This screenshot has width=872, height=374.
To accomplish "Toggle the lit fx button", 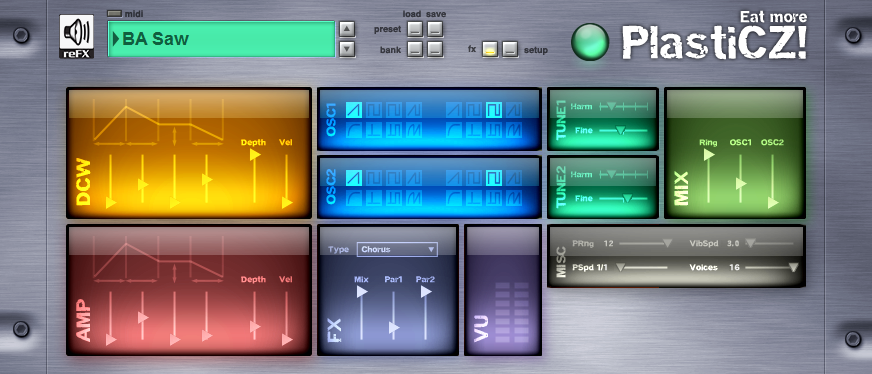I will click(x=490, y=49).
